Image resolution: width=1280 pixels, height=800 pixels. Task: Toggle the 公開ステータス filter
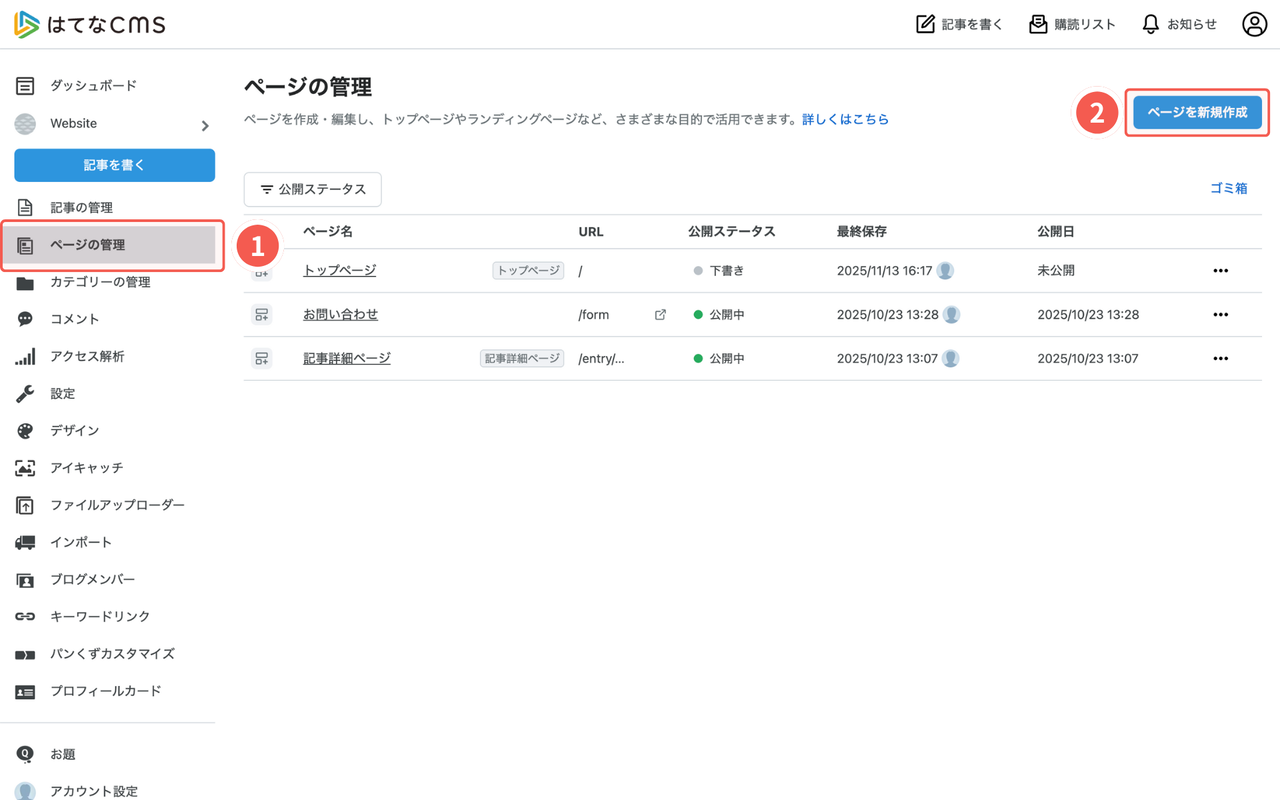(313, 189)
